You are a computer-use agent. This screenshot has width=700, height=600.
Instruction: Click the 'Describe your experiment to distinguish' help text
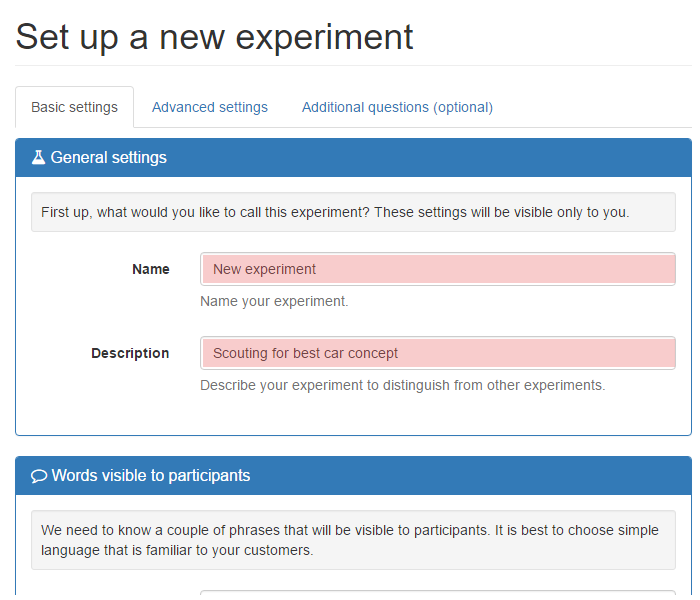pyautogui.click(x=403, y=385)
